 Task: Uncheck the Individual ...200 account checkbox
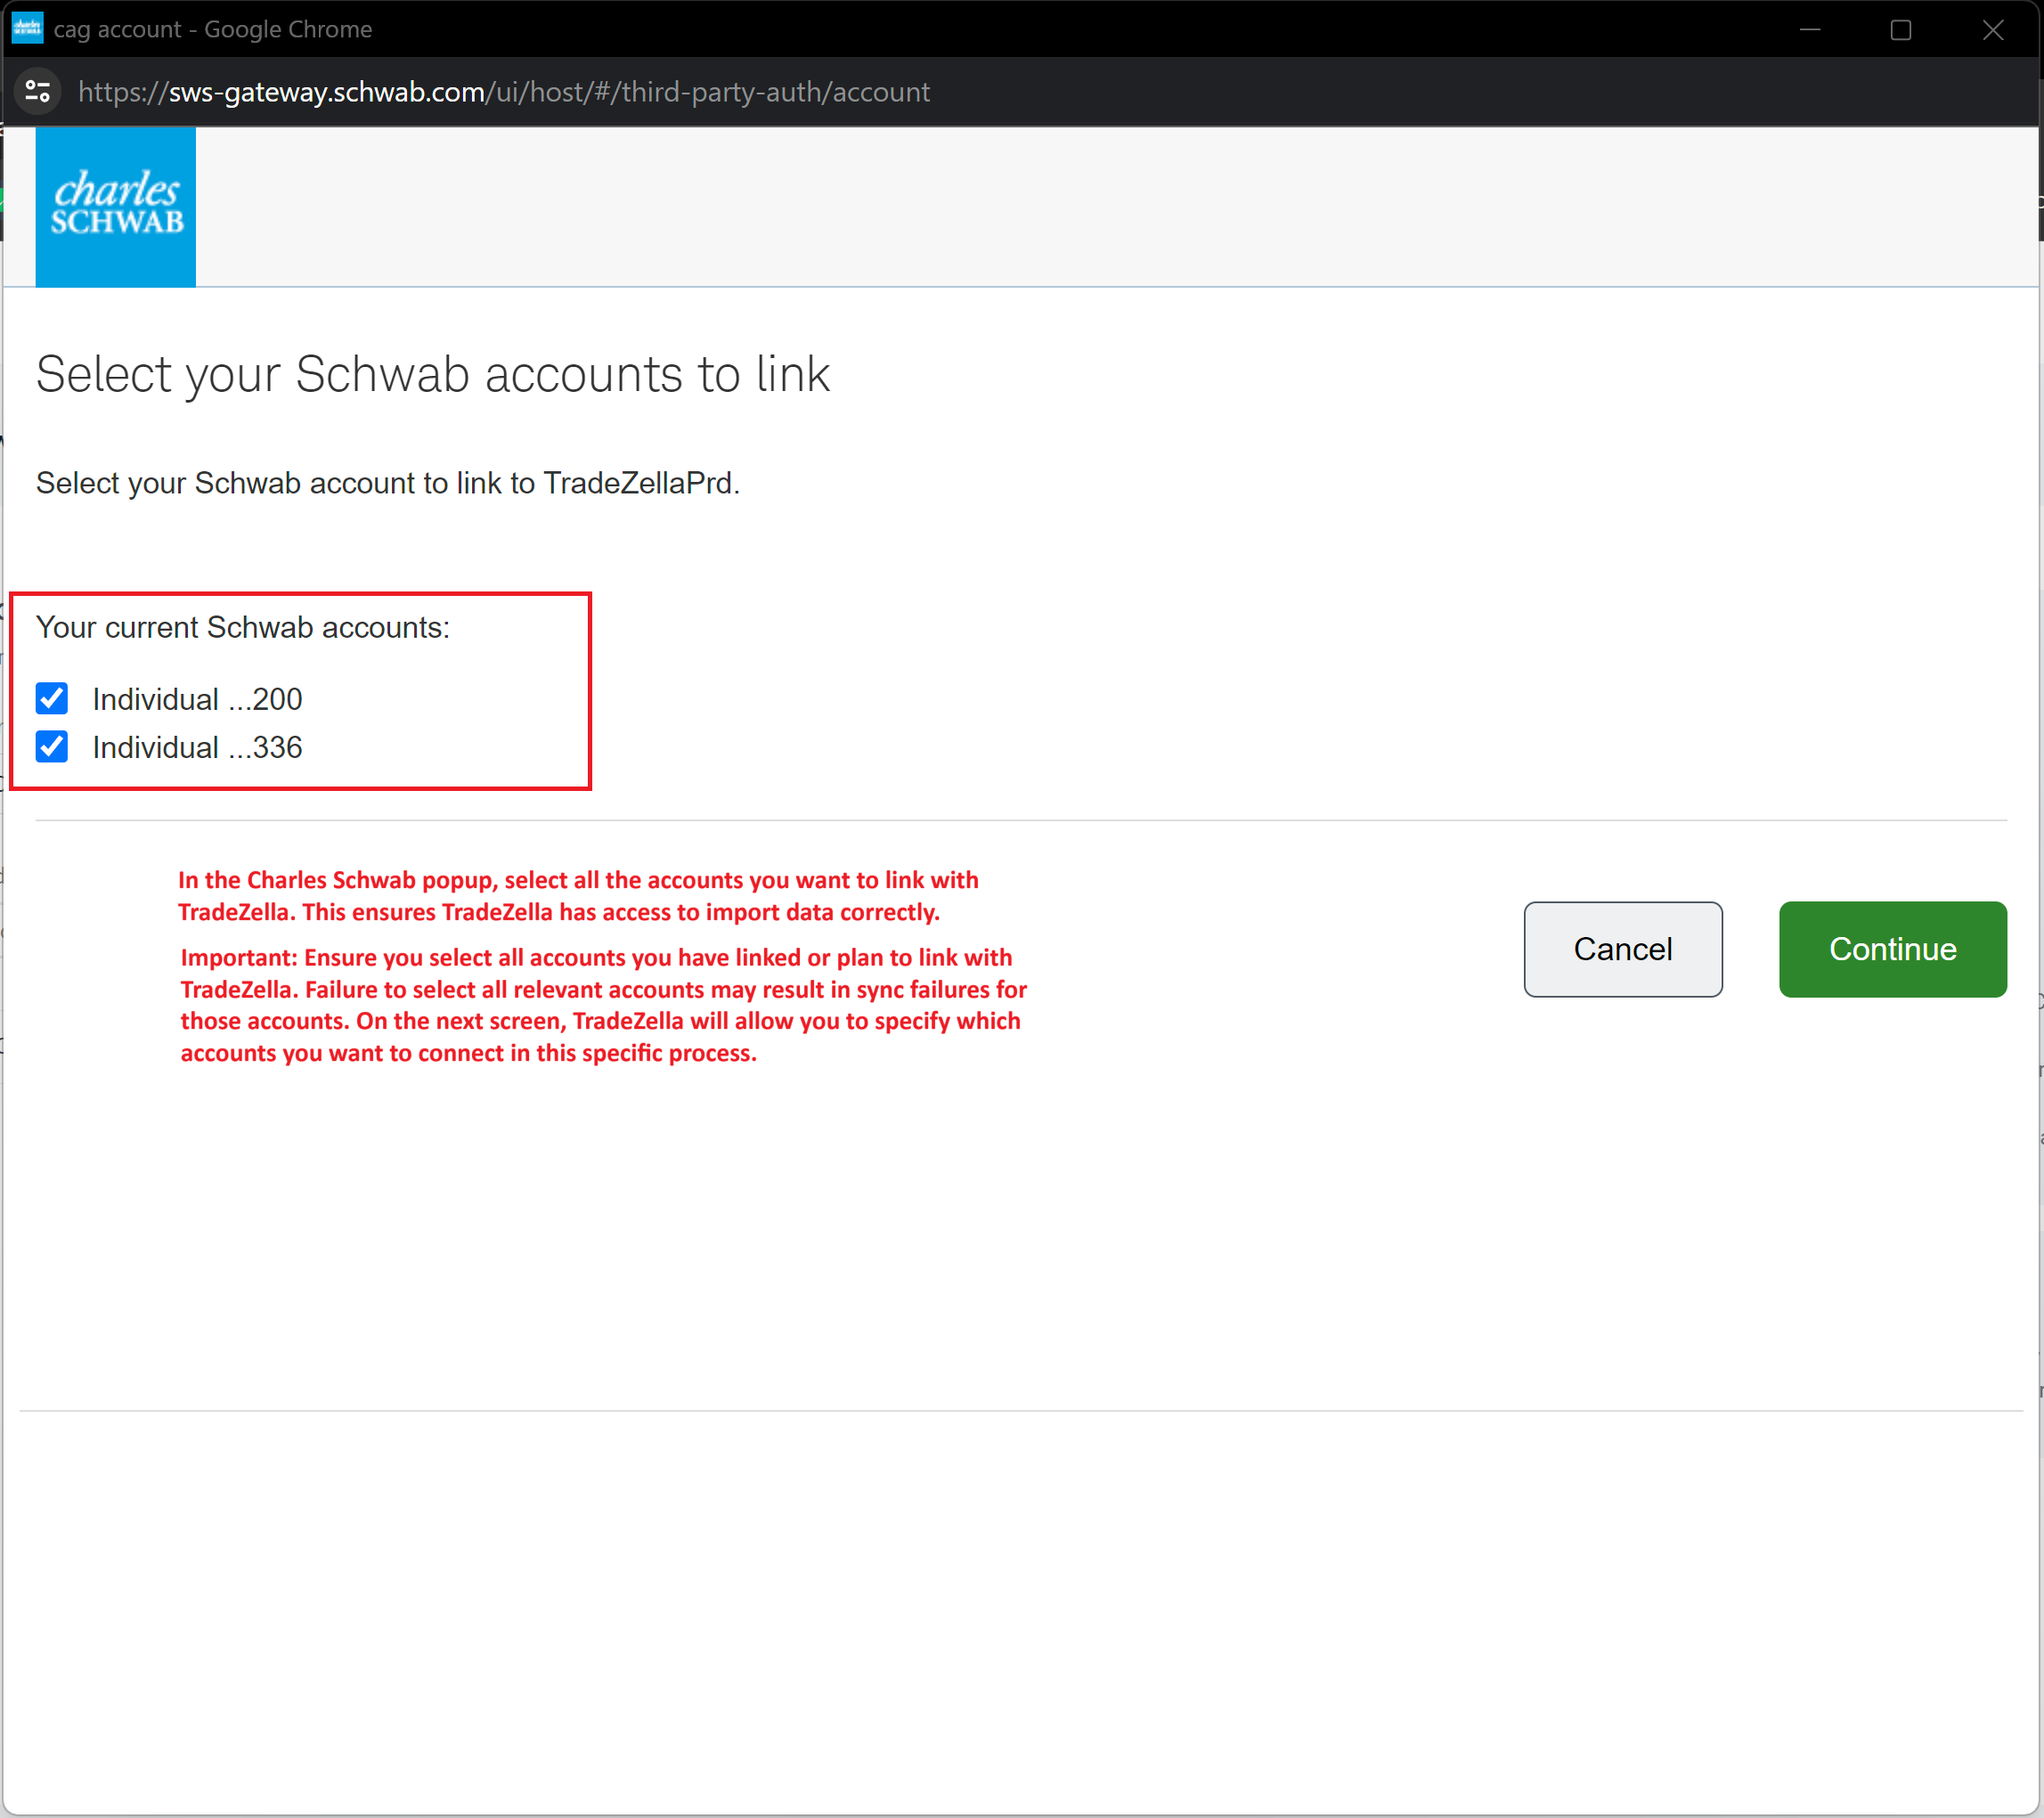(52, 698)
